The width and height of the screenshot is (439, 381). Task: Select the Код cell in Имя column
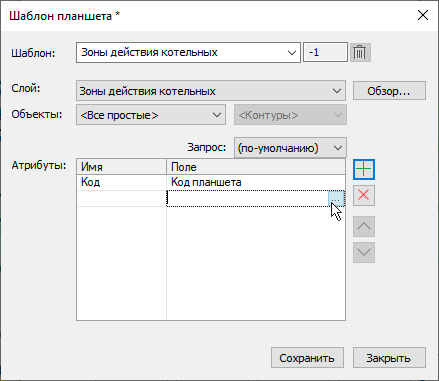pos(121,182)
